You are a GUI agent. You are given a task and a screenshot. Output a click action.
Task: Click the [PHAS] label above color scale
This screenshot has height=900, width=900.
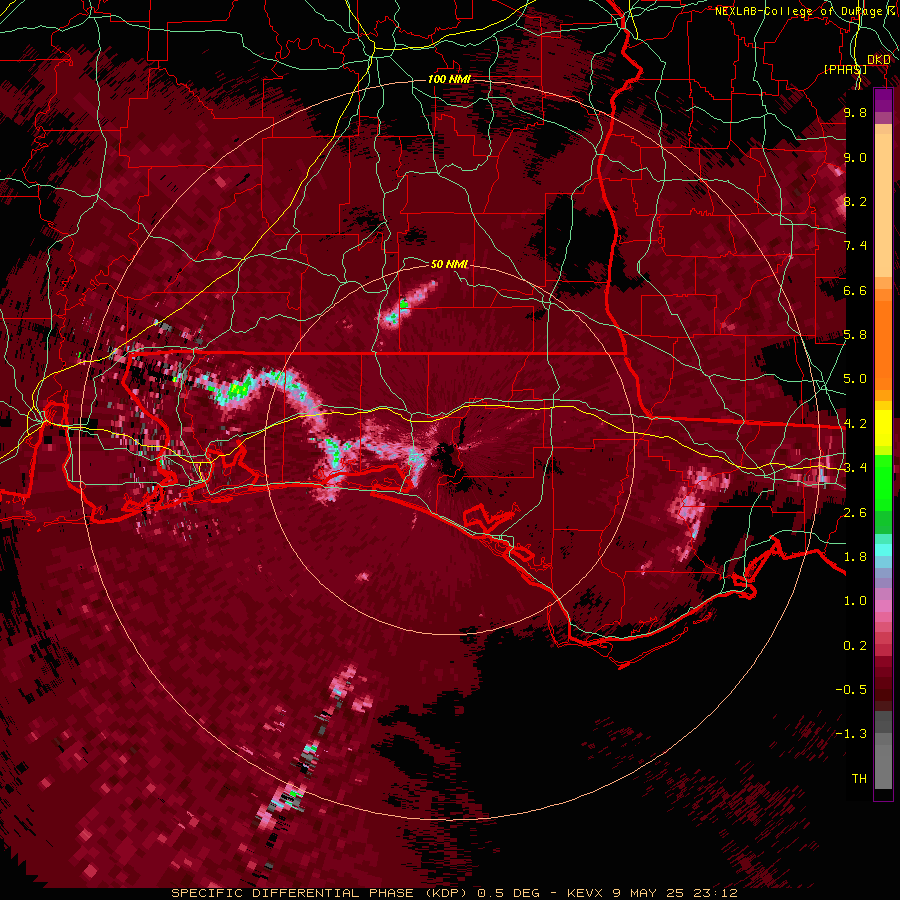coord(845,69)
